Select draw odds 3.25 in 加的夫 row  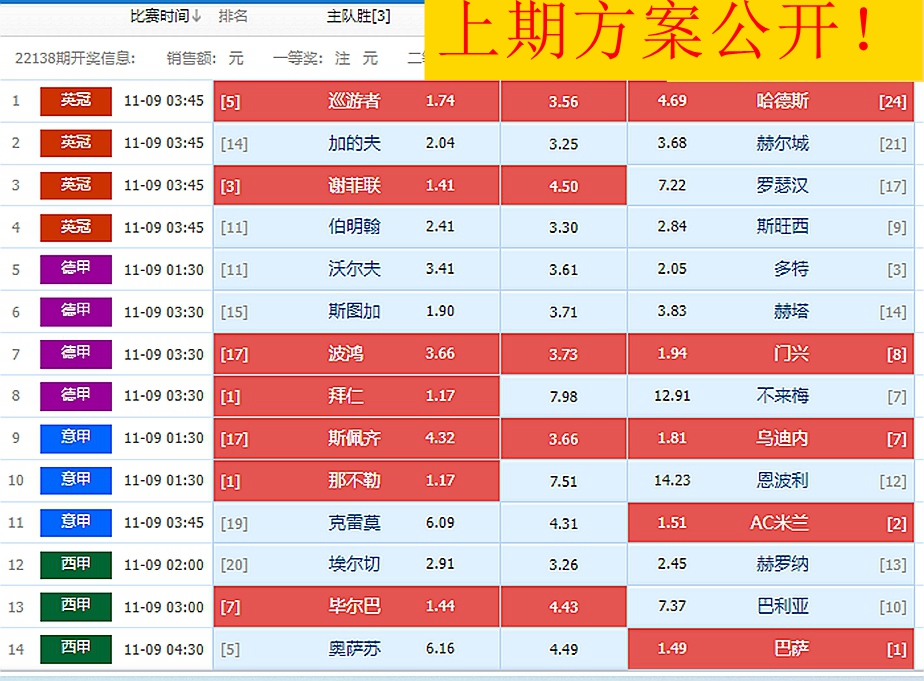click(563, 144)
